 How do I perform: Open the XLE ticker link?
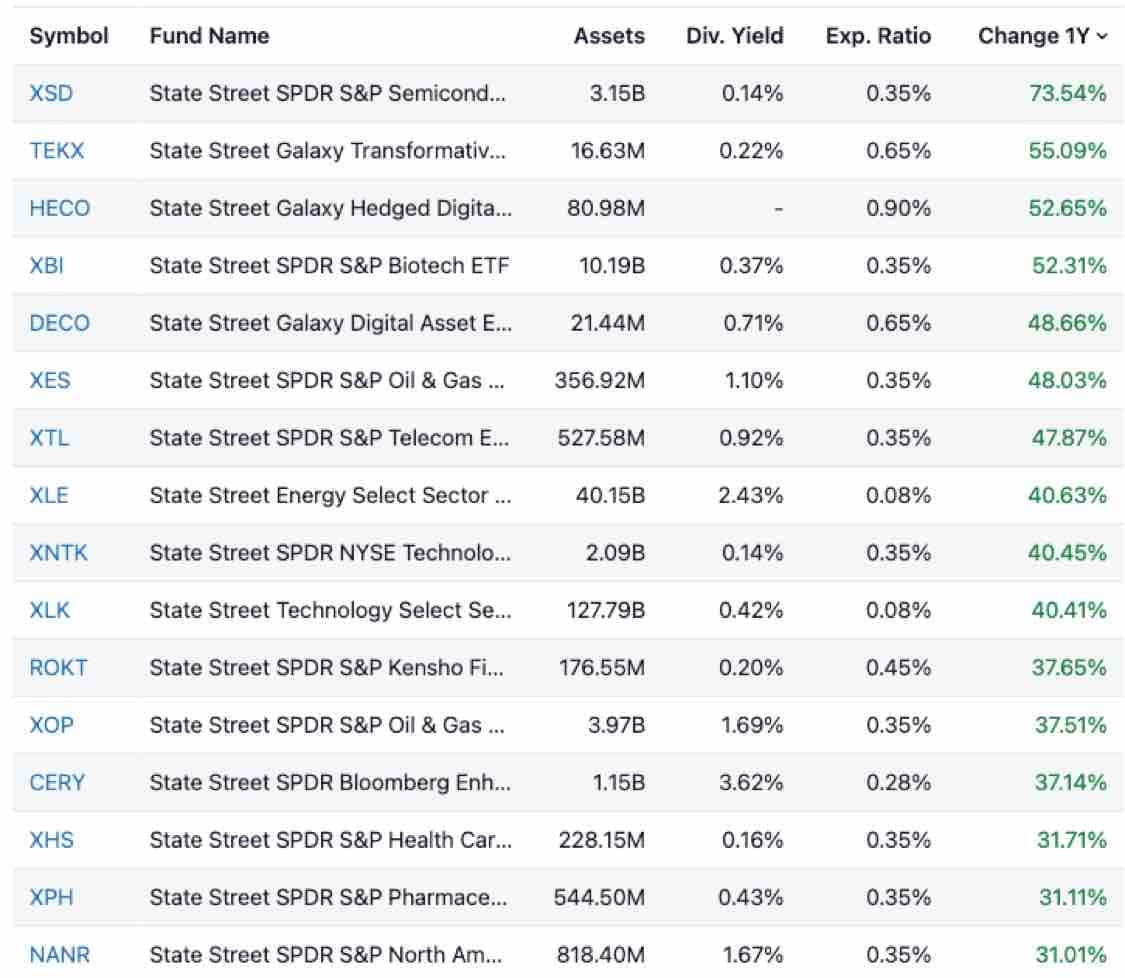(49, 495)
